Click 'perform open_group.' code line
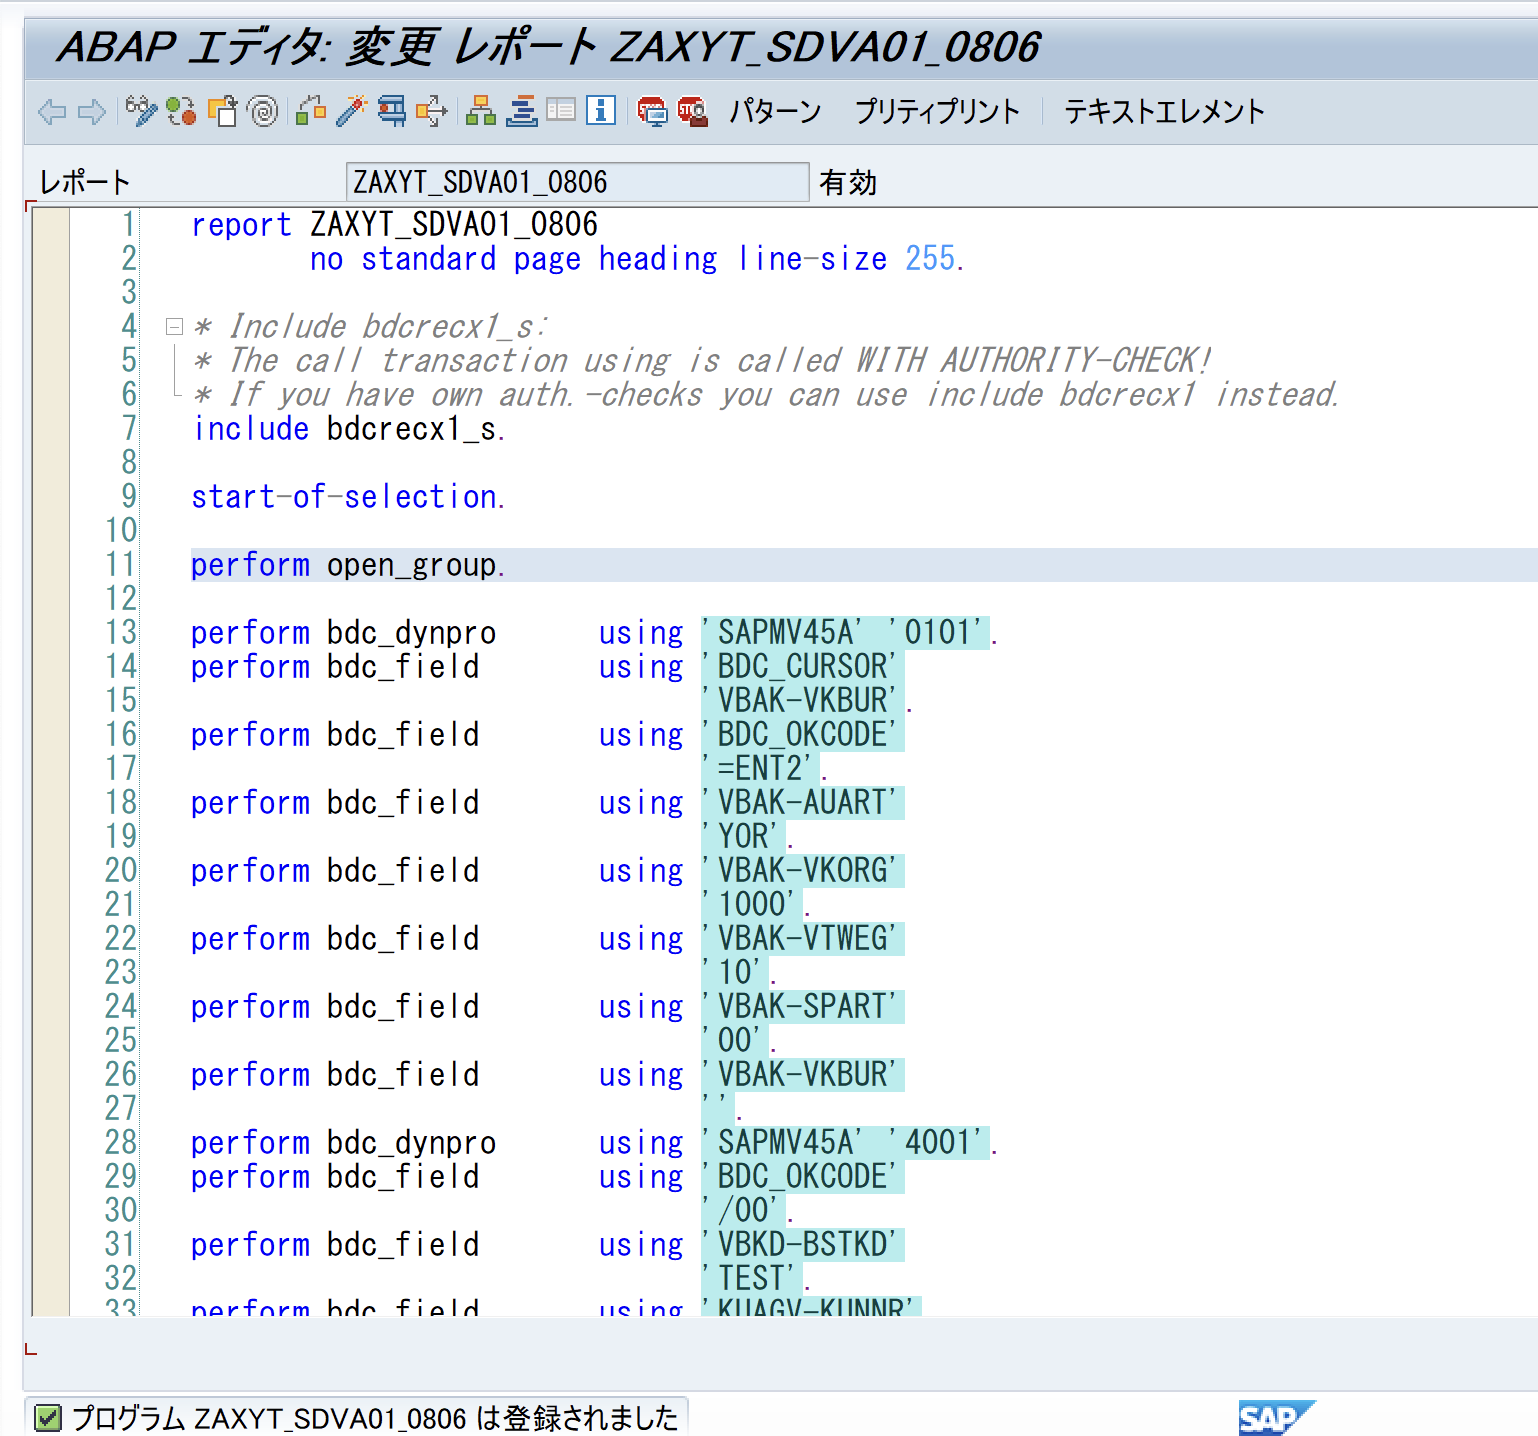Viewport: 1538px width, 1436px height. [x=348, y=565]
